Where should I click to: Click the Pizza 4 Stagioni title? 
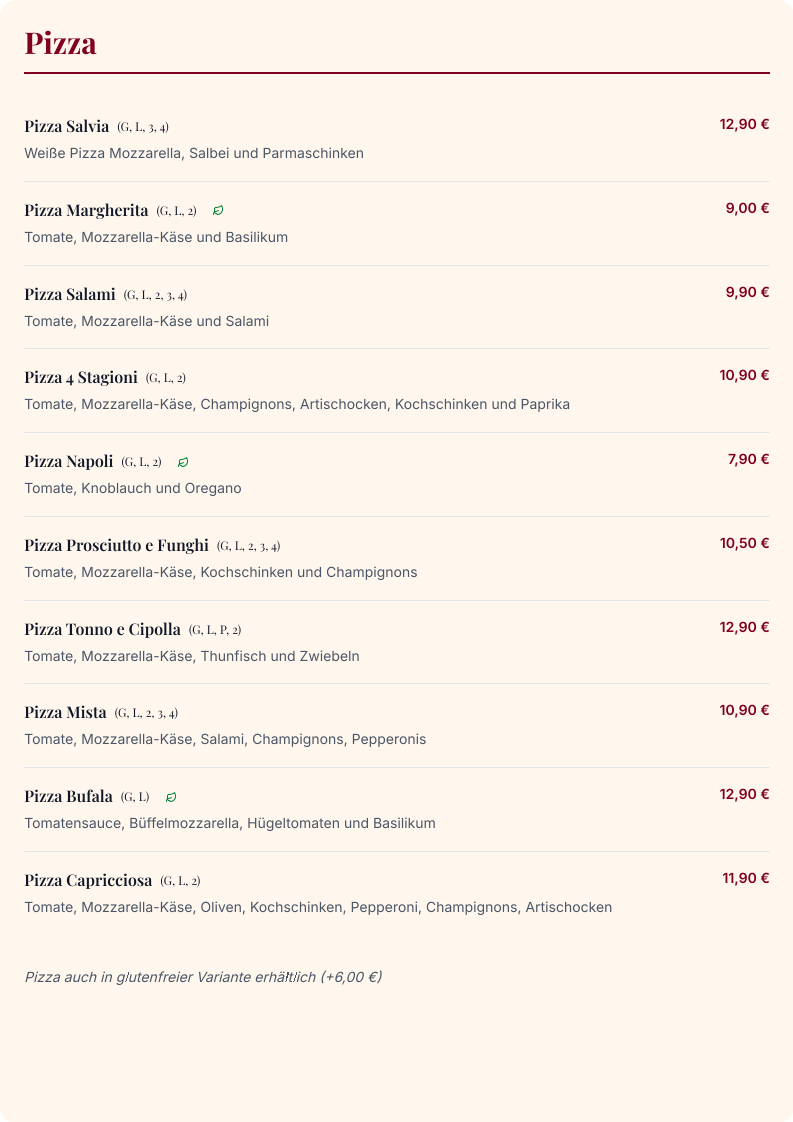click(81, 378)
